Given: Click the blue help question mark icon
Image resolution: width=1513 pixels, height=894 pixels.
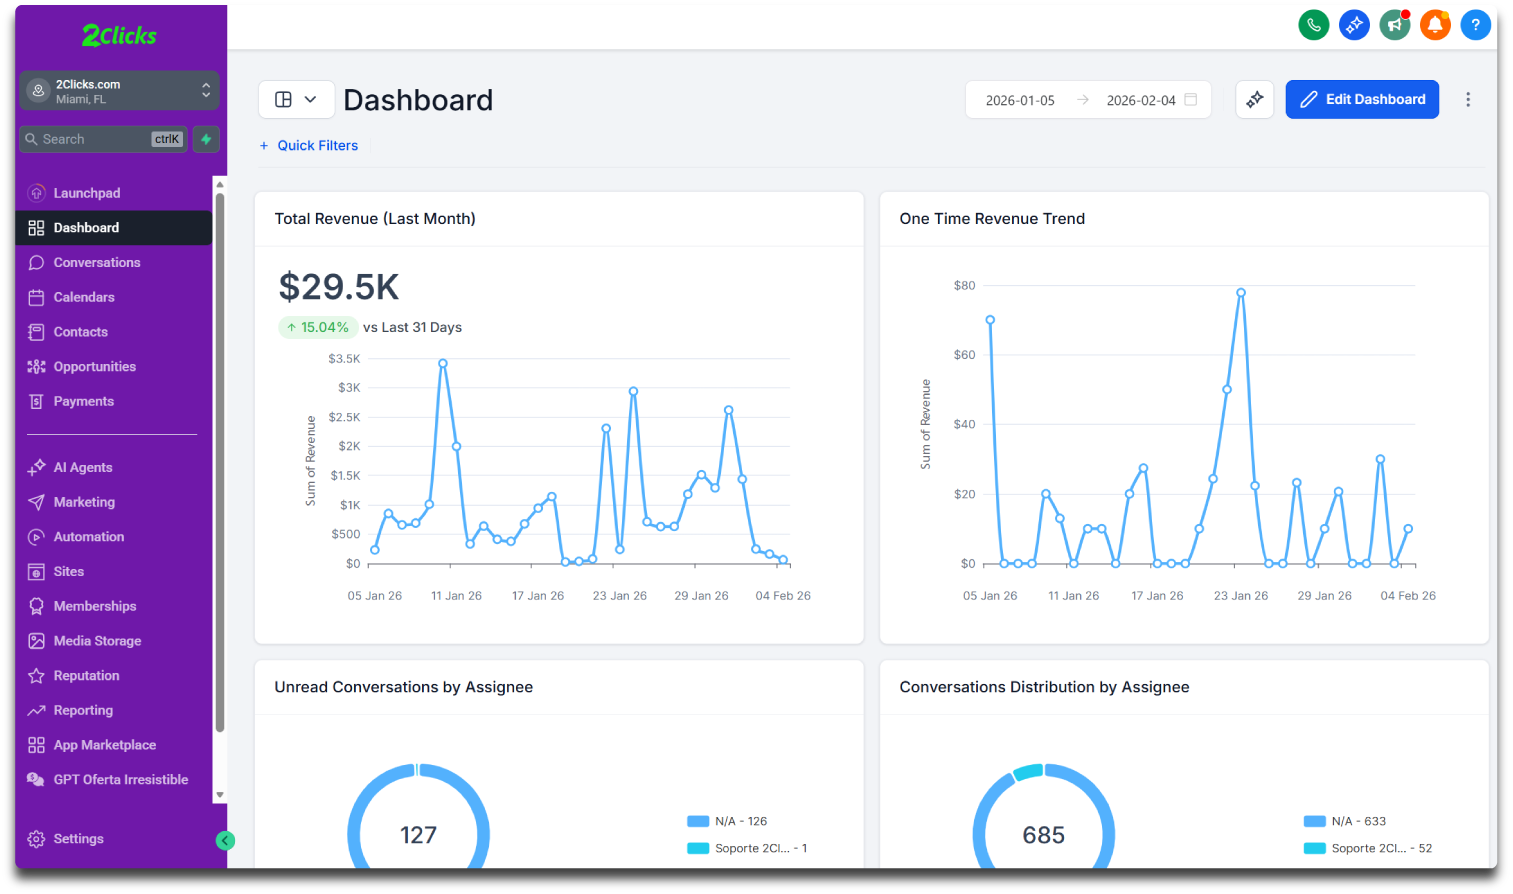Looking at the screenshot, I should [1475, 25].
